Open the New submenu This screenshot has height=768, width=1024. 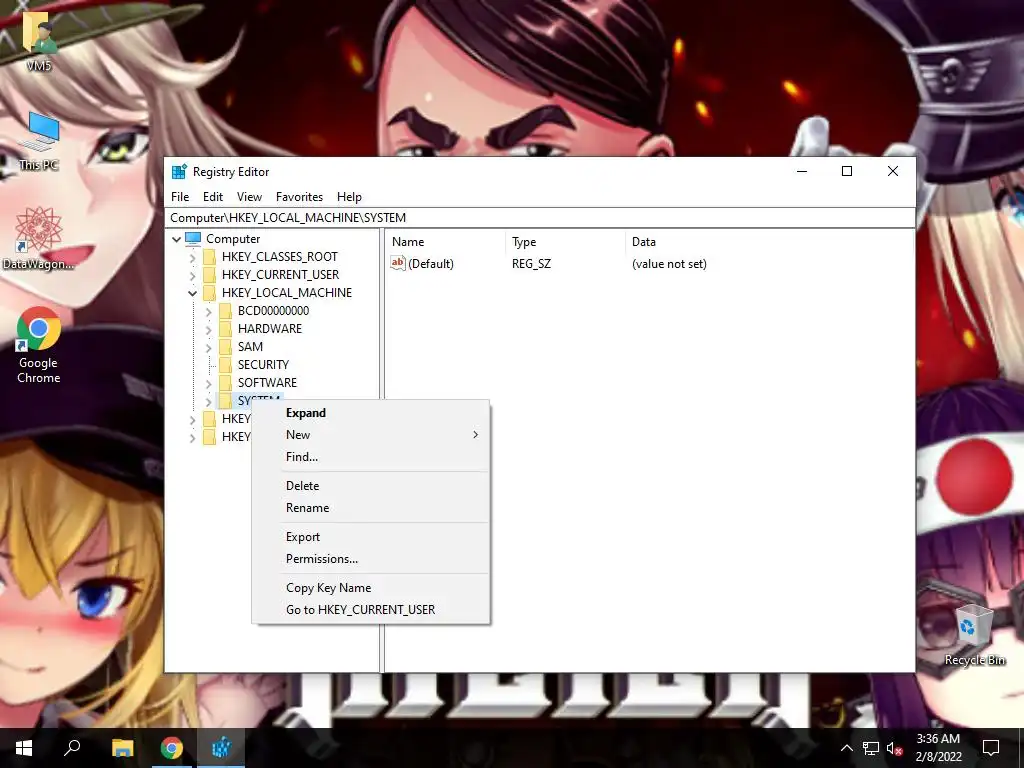[371, 435]
